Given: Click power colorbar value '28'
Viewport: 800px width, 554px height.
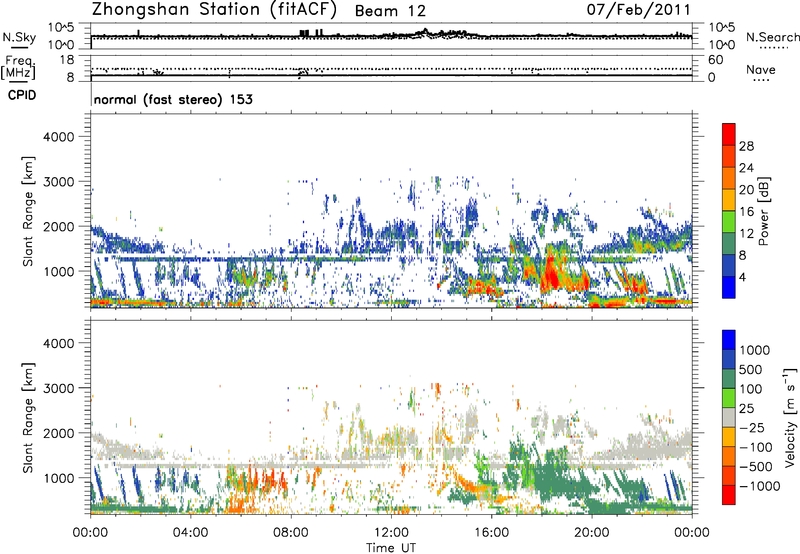Looking at the screenshot, I should tap(746, 146).
